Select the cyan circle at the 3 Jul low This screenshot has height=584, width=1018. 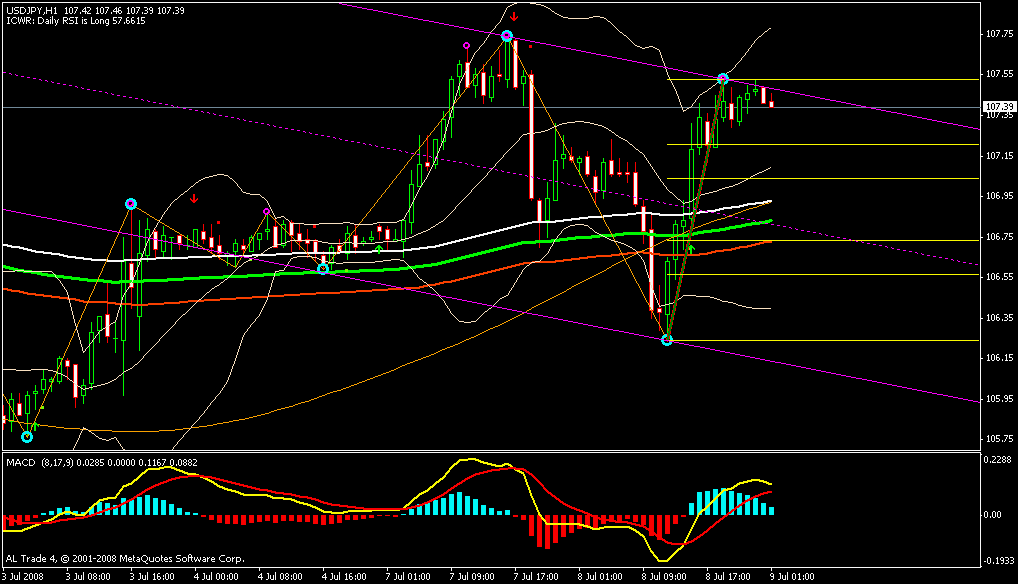click(27, 436)
